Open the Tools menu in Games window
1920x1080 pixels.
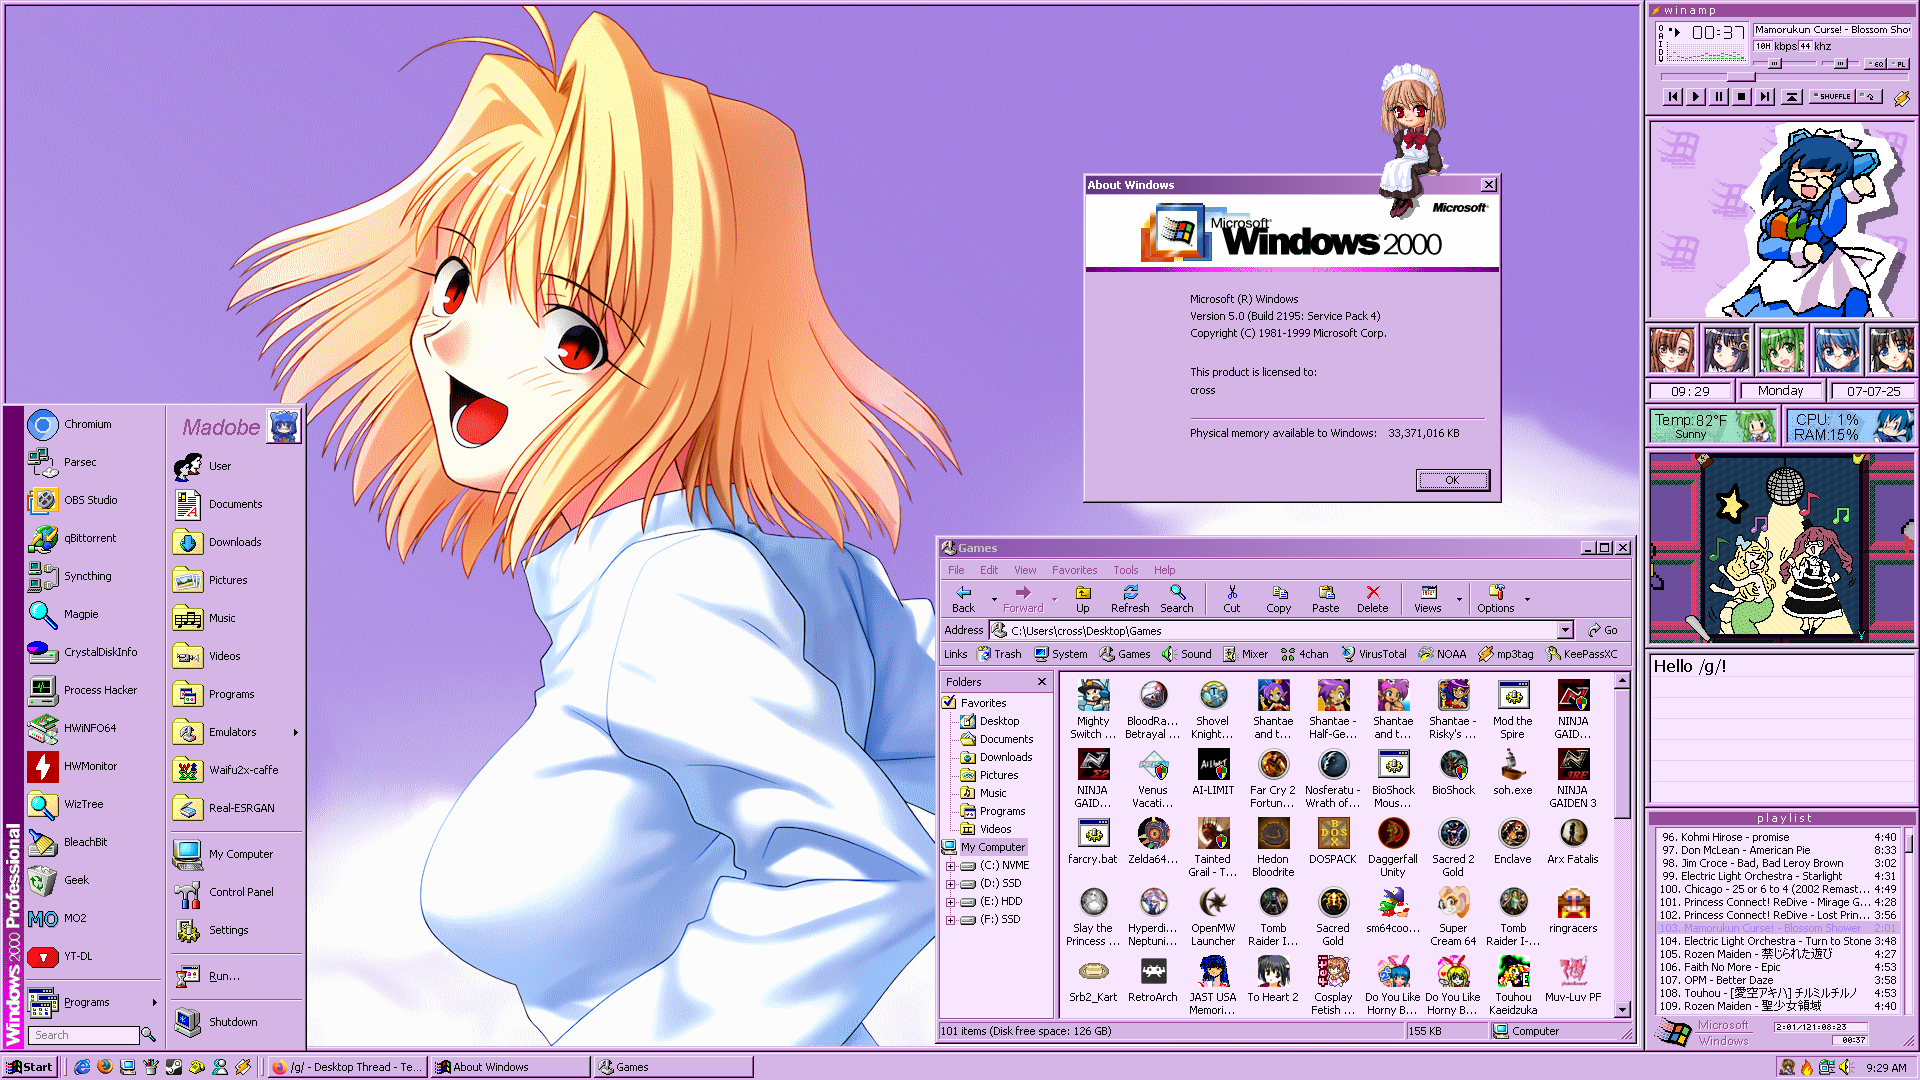(x=1126, y=570)
